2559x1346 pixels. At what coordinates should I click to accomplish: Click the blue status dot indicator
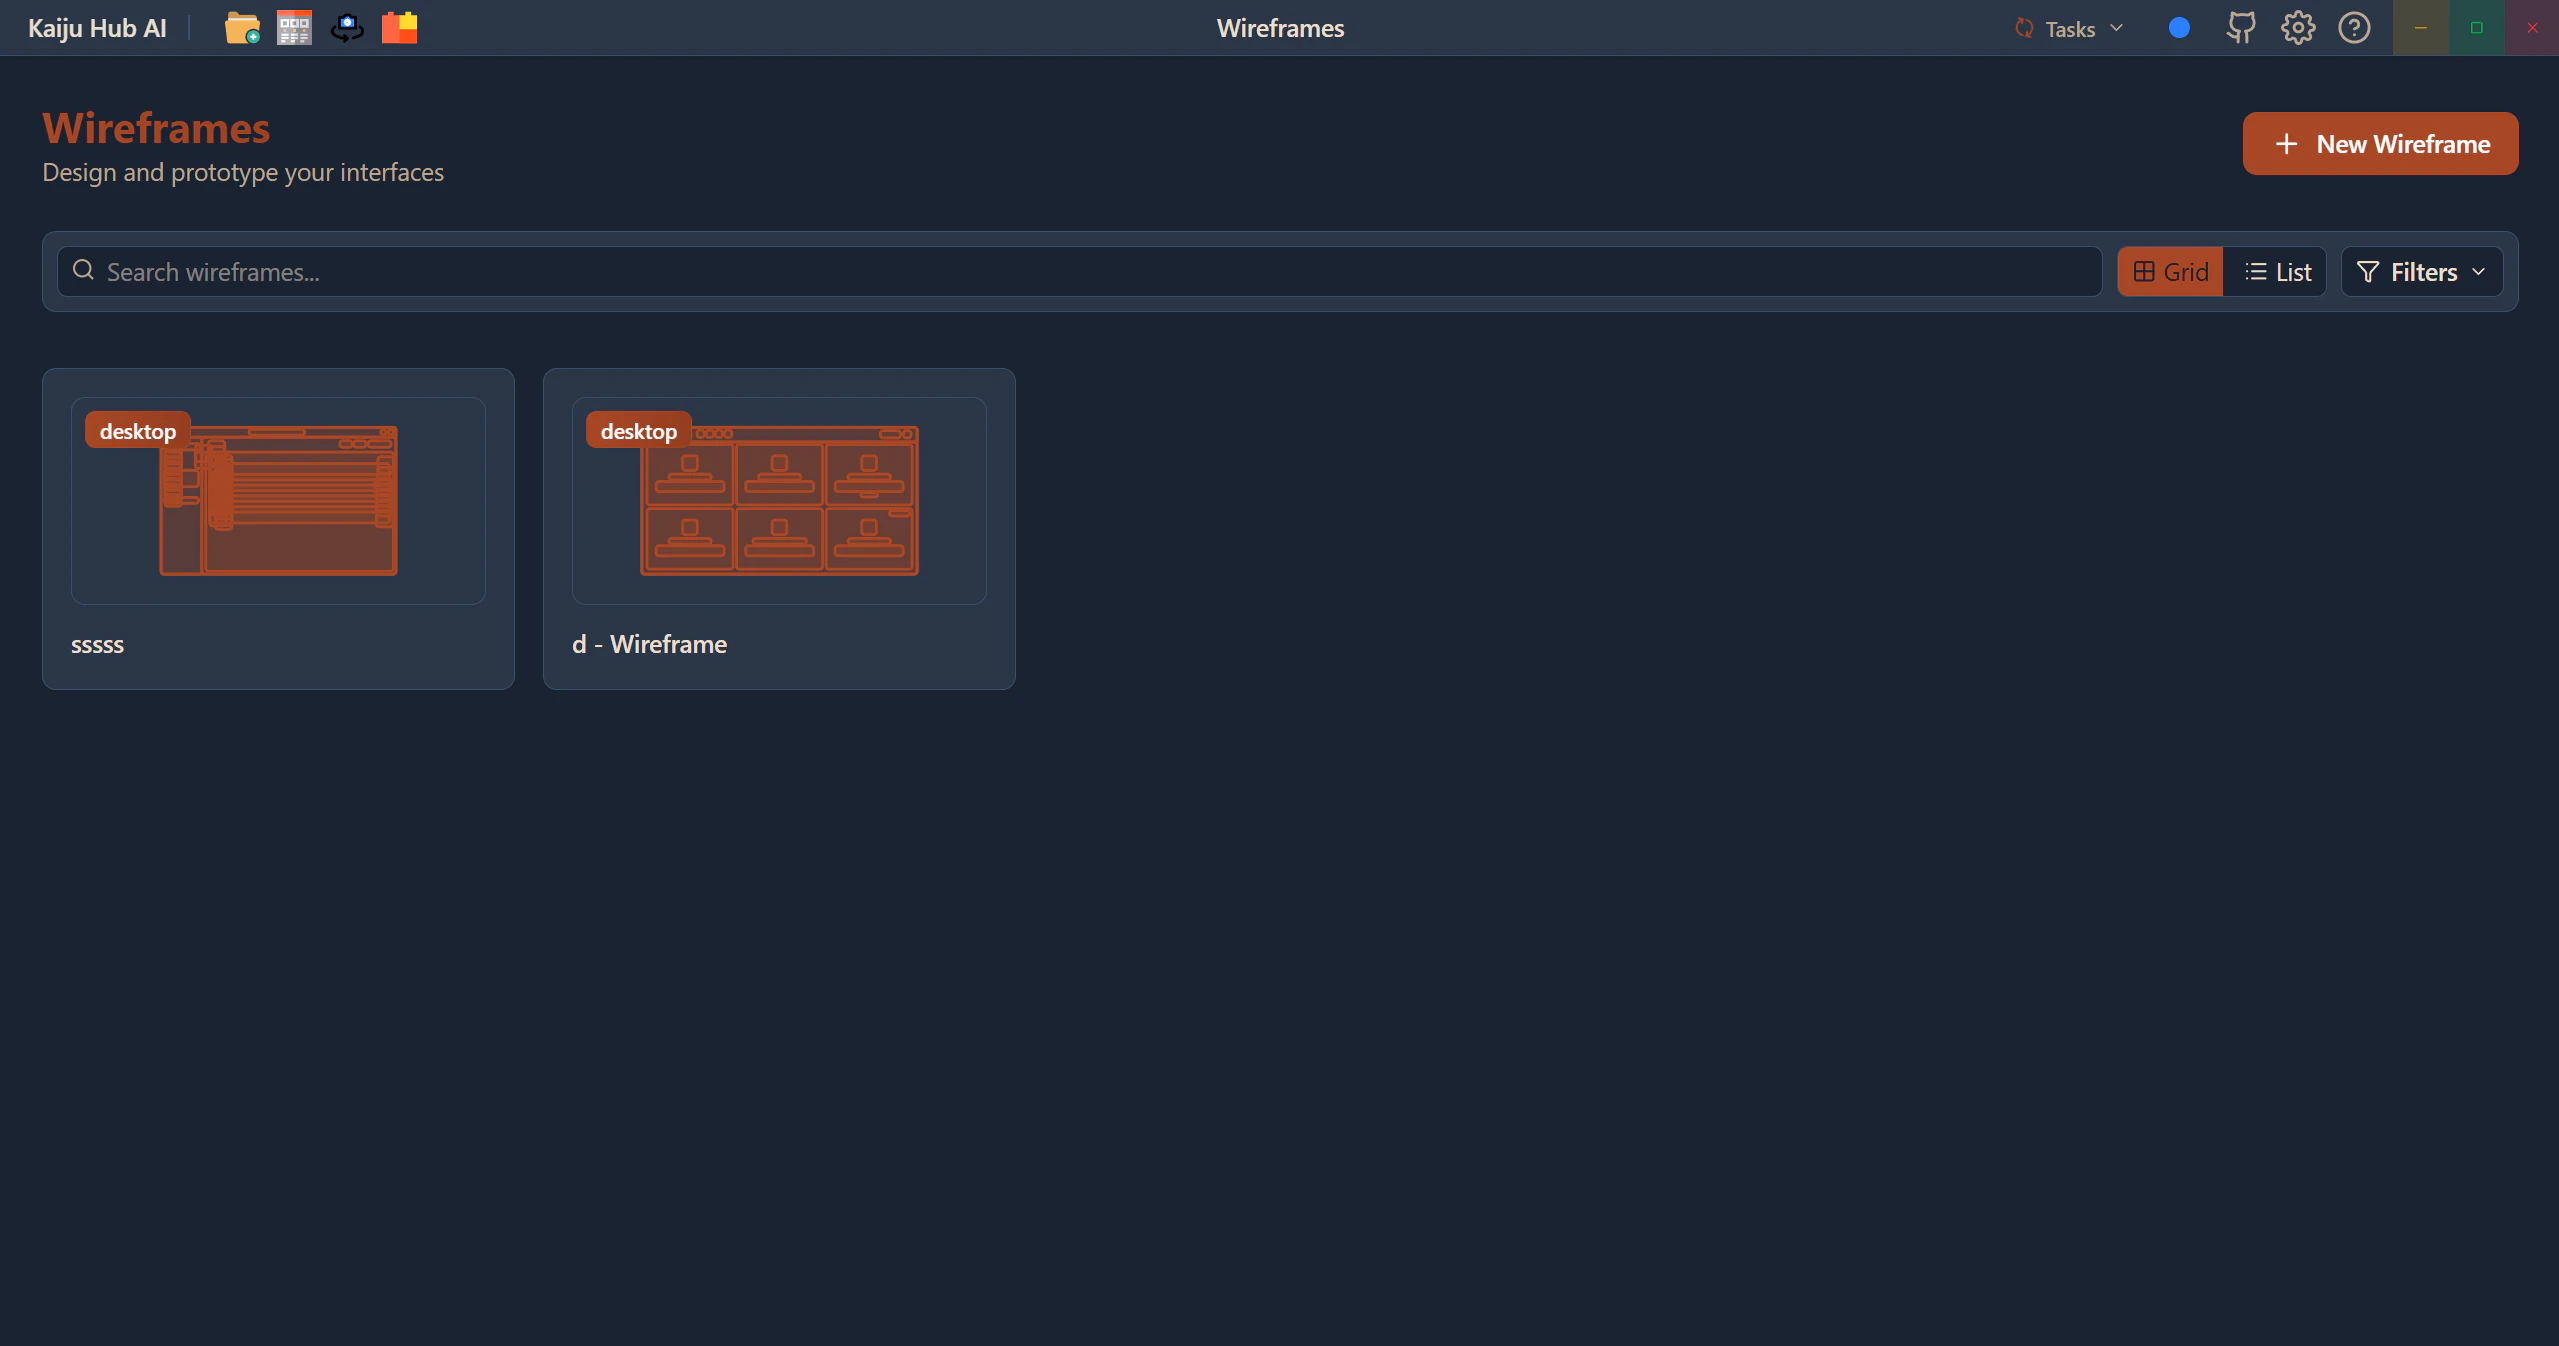tap(2179, 28)
